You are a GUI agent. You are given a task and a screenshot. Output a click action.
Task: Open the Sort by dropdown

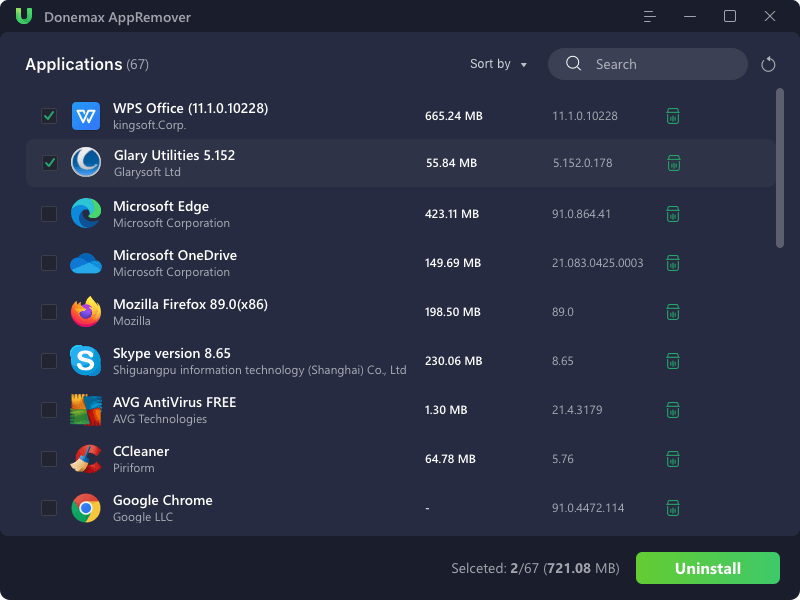coord(498,64)
